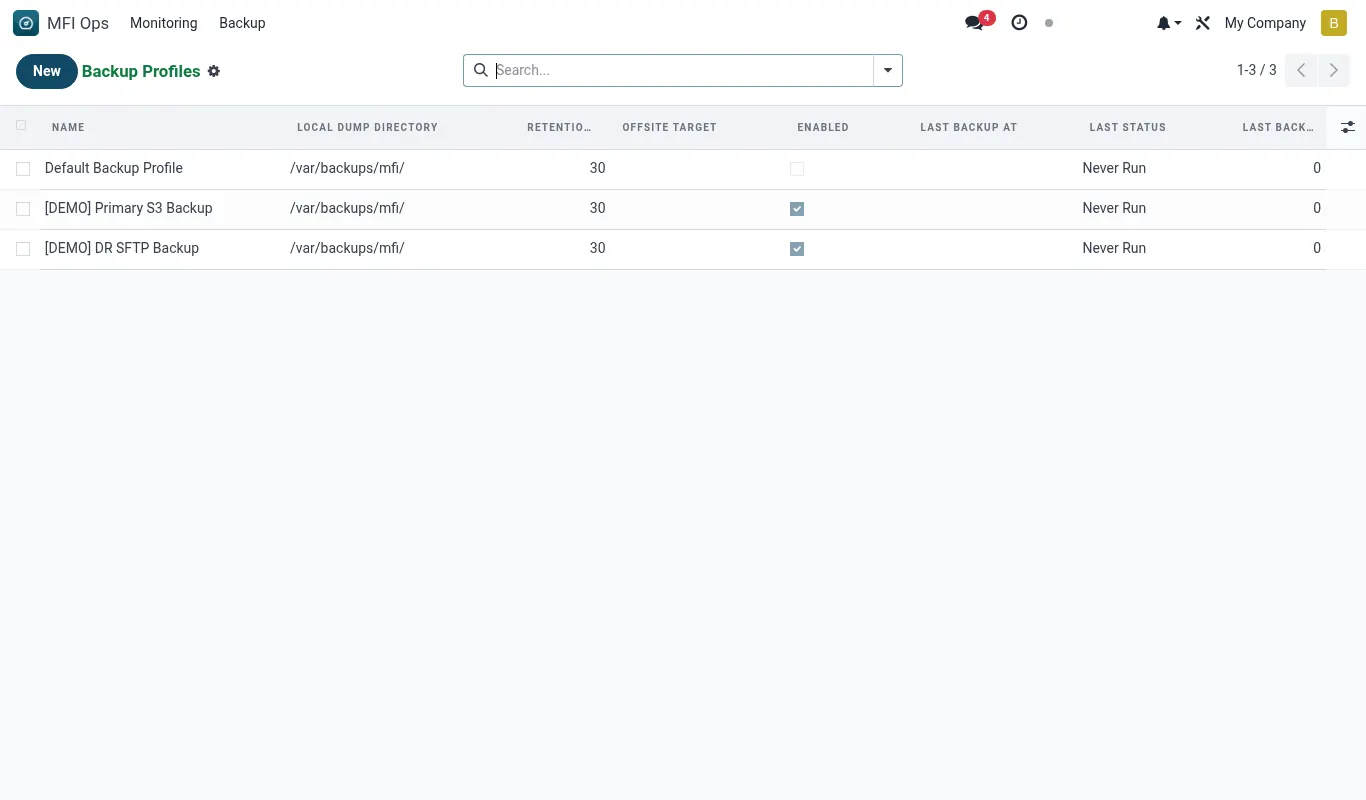Viewport: 1366px width, 800px height.
Task: Open the My Company switcher
Action: [1265, 23]
